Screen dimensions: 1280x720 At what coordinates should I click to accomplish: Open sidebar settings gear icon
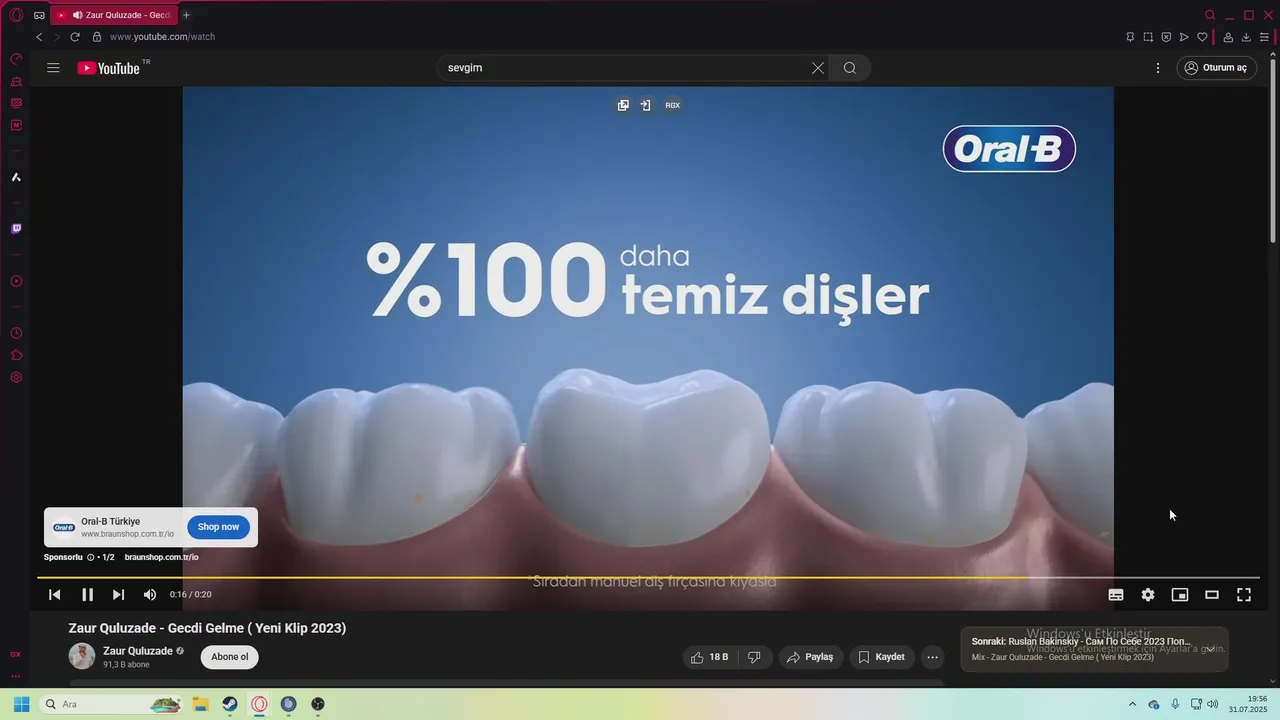tap(16, 377)
